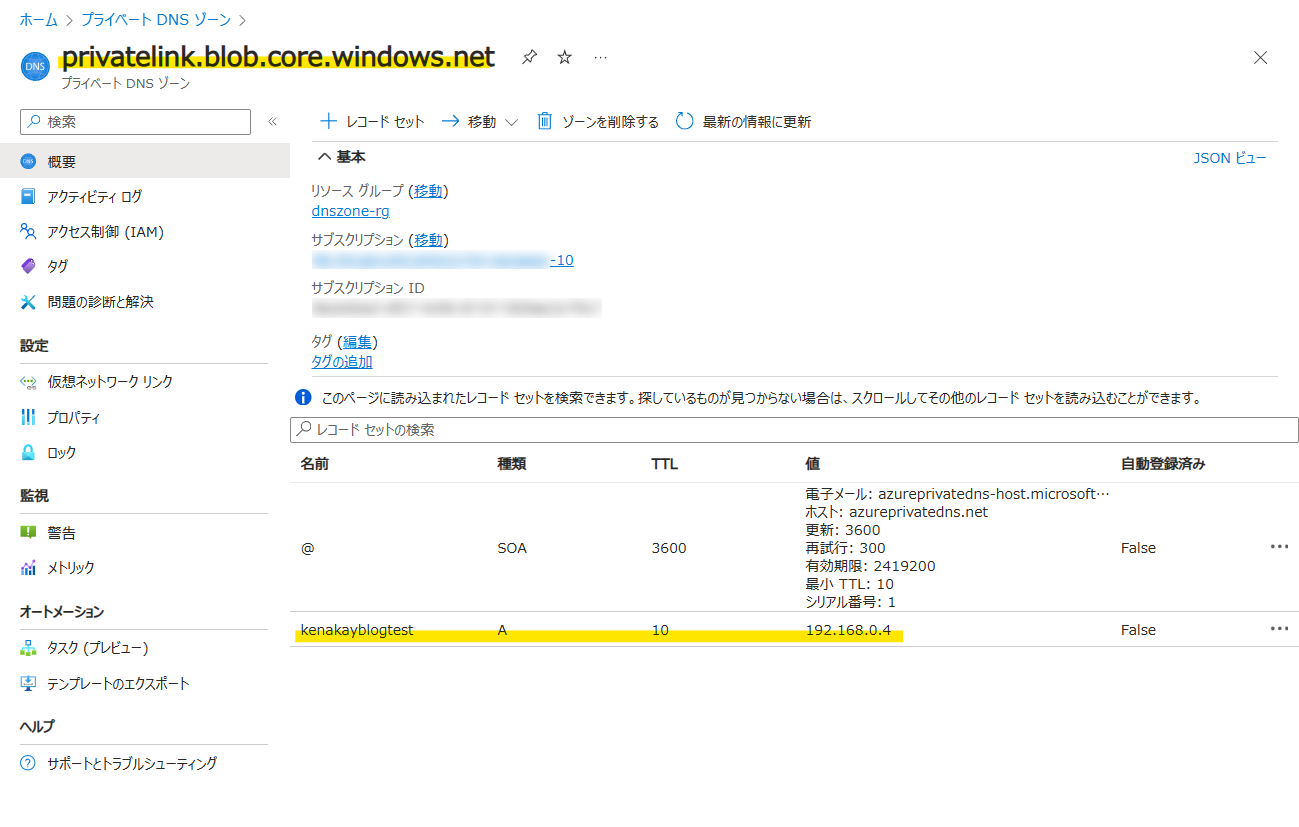Go to 仮想ネットワーク リンク settings
Viewport: 1299px width, 827px height.
click(109, 382)
